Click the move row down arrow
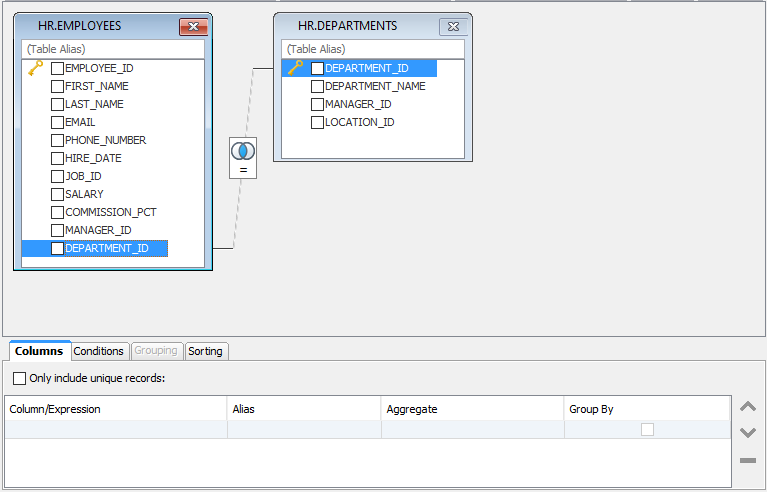The height and width of the screenshot is (492, 767). pos(747,433)
